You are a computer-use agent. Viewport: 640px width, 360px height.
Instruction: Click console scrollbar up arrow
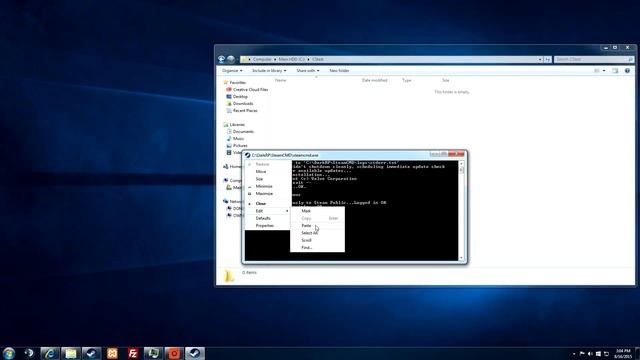coord(462,164)
